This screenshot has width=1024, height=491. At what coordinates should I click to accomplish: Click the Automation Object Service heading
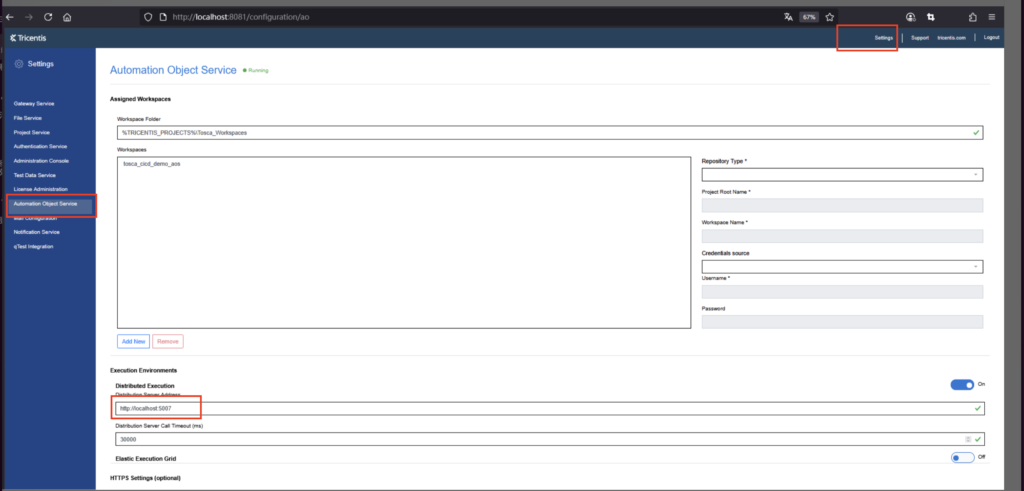coord(173,70)
